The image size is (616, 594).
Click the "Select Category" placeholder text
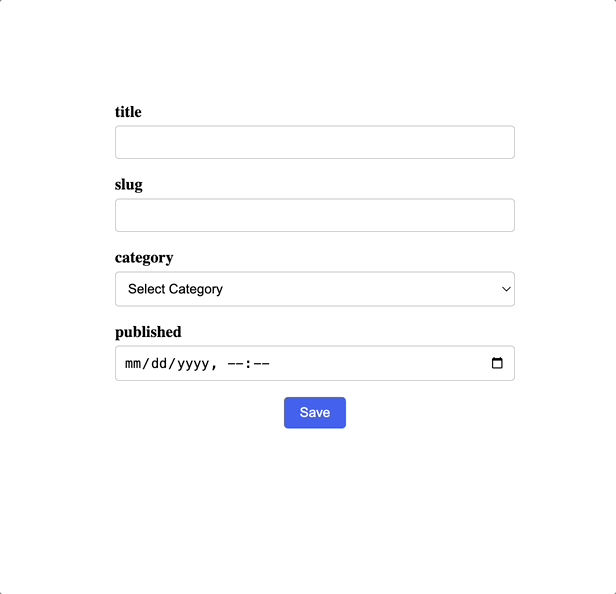[x=175, y=289]
